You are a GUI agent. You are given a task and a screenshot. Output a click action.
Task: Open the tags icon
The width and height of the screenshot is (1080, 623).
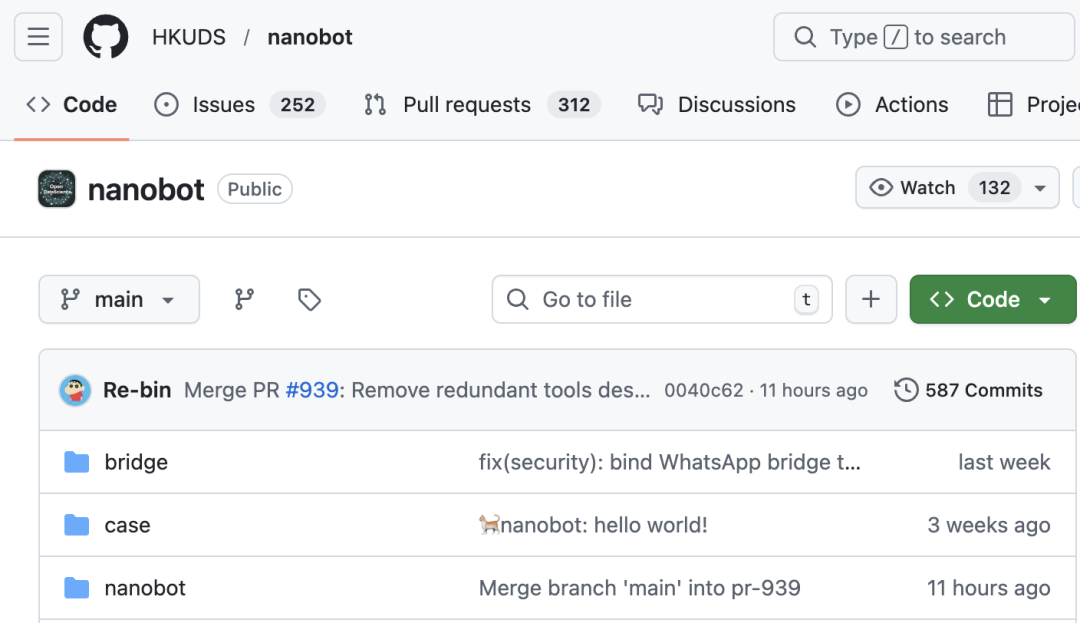point(309,300)
